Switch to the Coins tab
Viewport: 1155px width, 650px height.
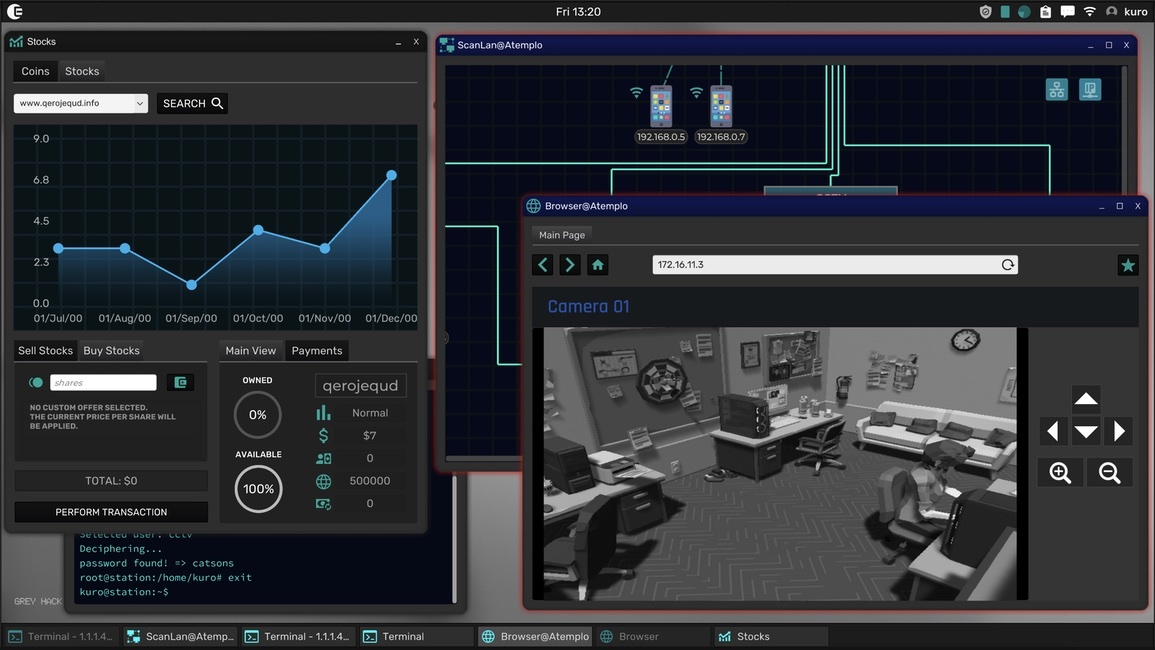35,71
